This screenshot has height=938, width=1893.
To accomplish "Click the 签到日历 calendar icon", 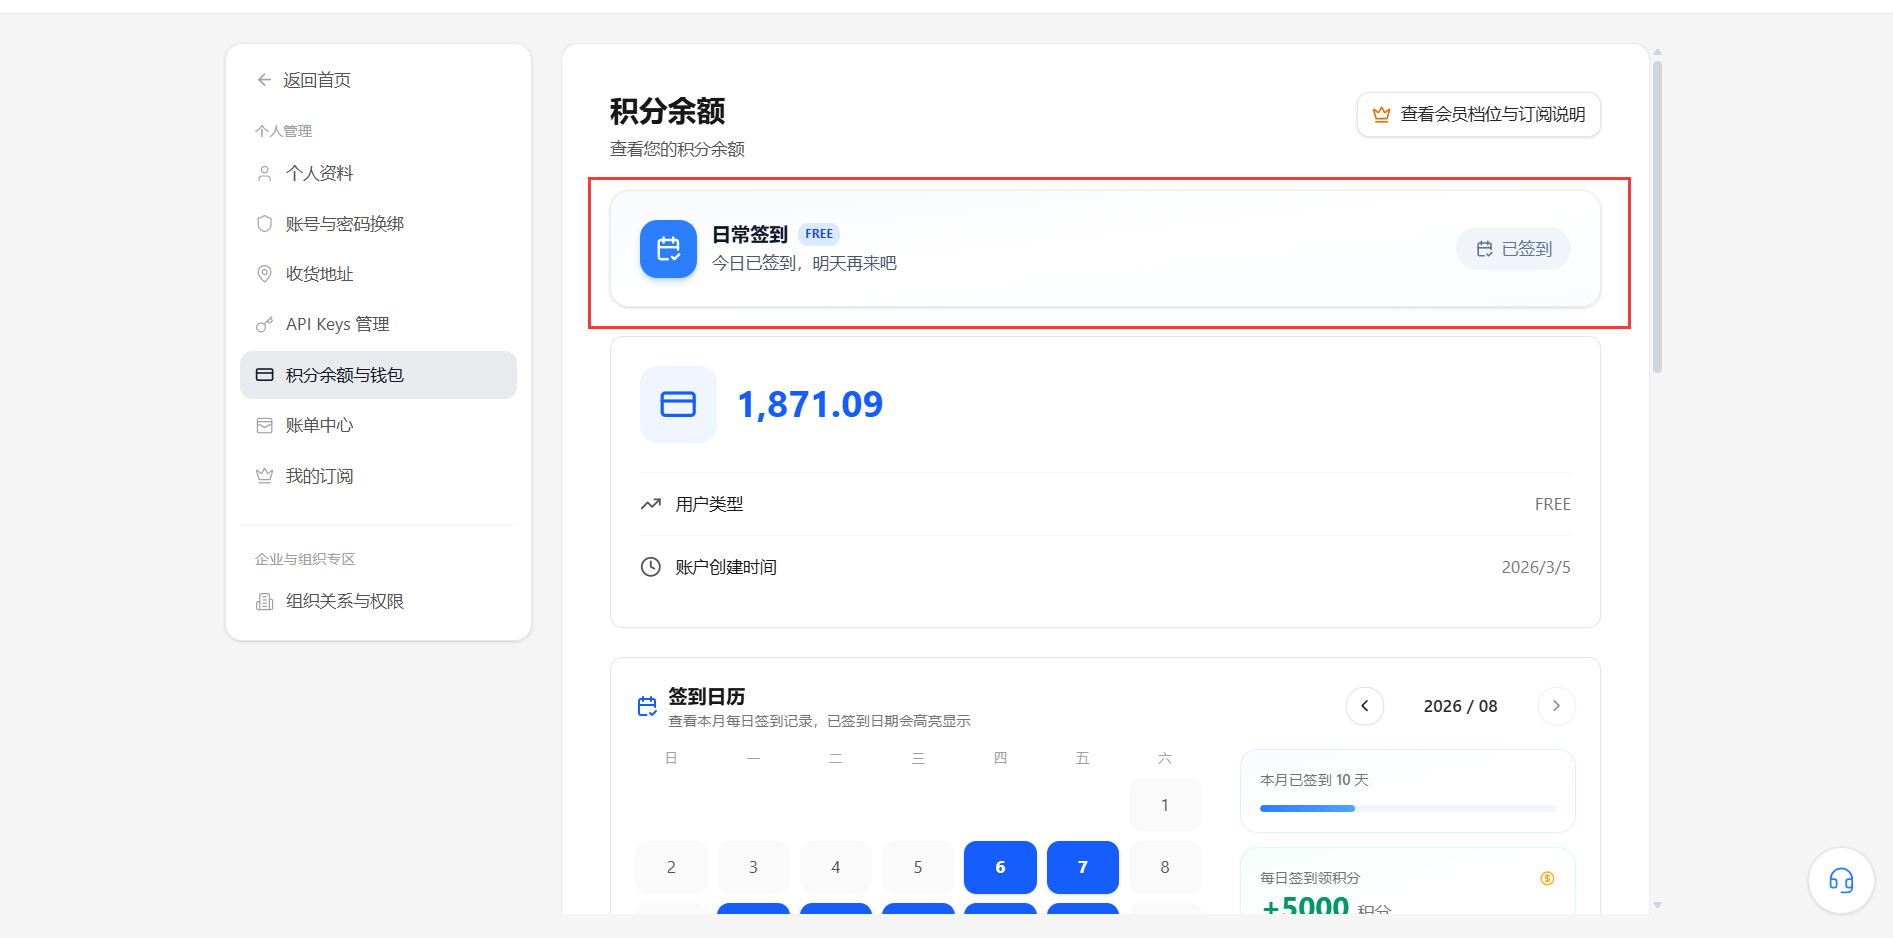I will click(x=647, y=706).
